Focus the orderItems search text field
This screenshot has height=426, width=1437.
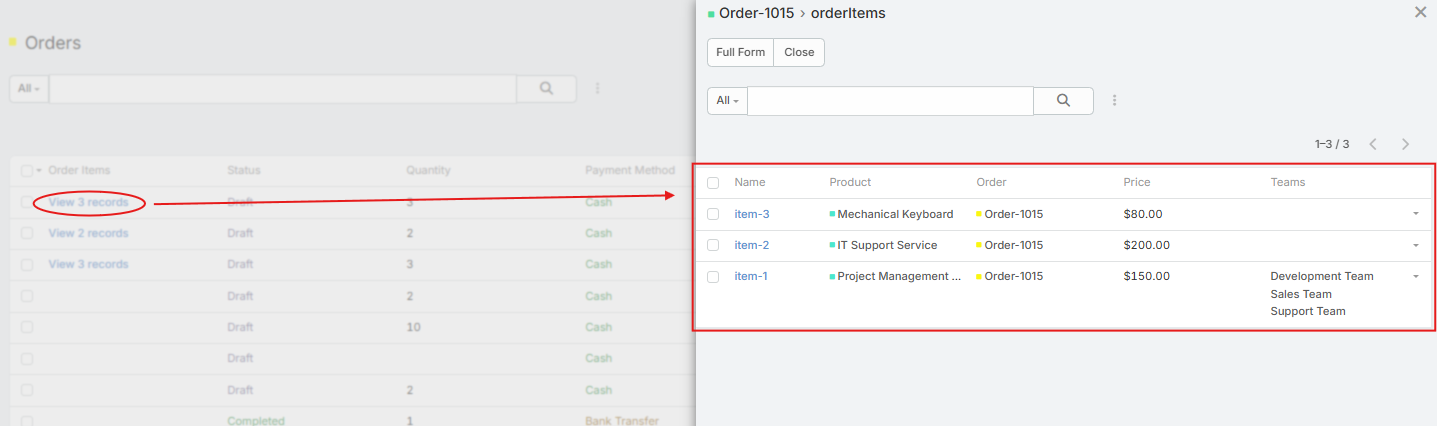point(889,100)
